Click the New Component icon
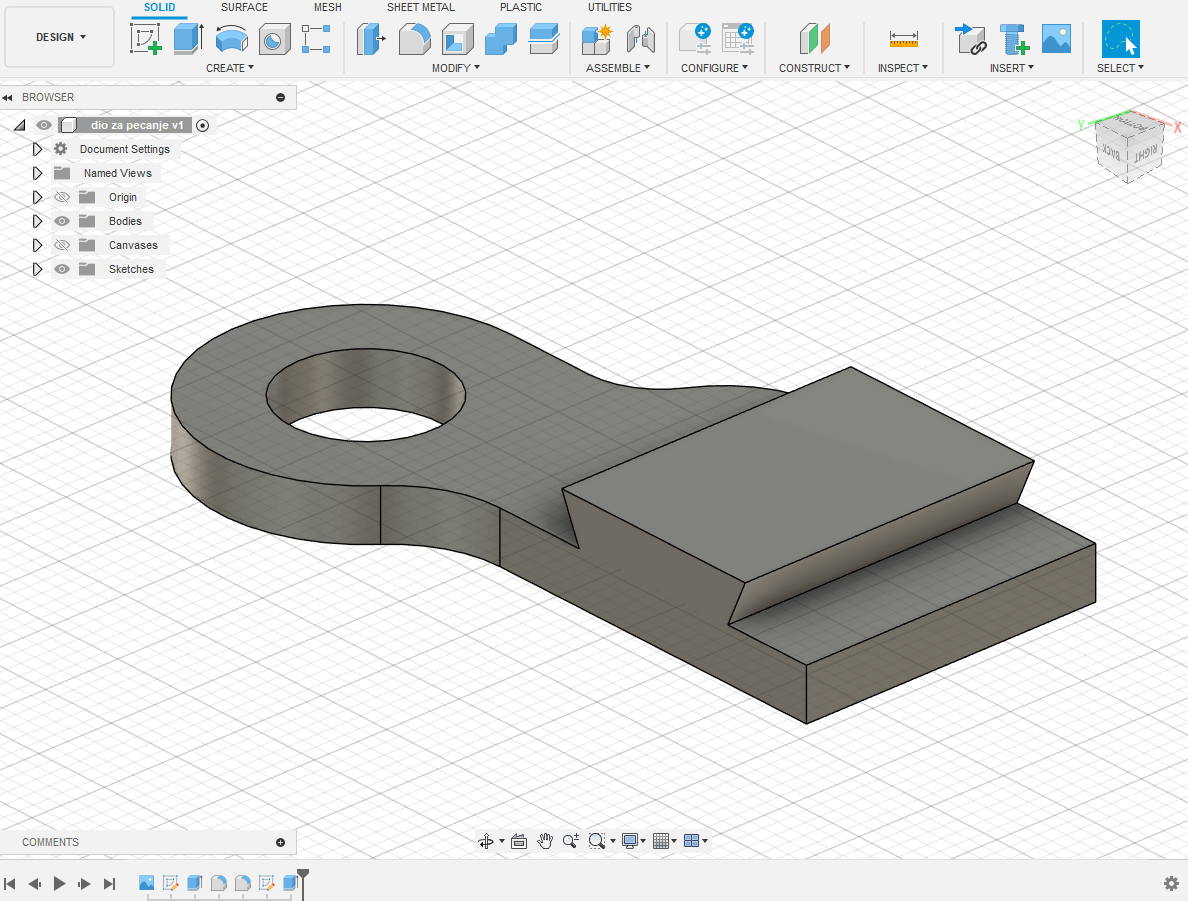The image size is (1188, 901). tap(597, 39)
